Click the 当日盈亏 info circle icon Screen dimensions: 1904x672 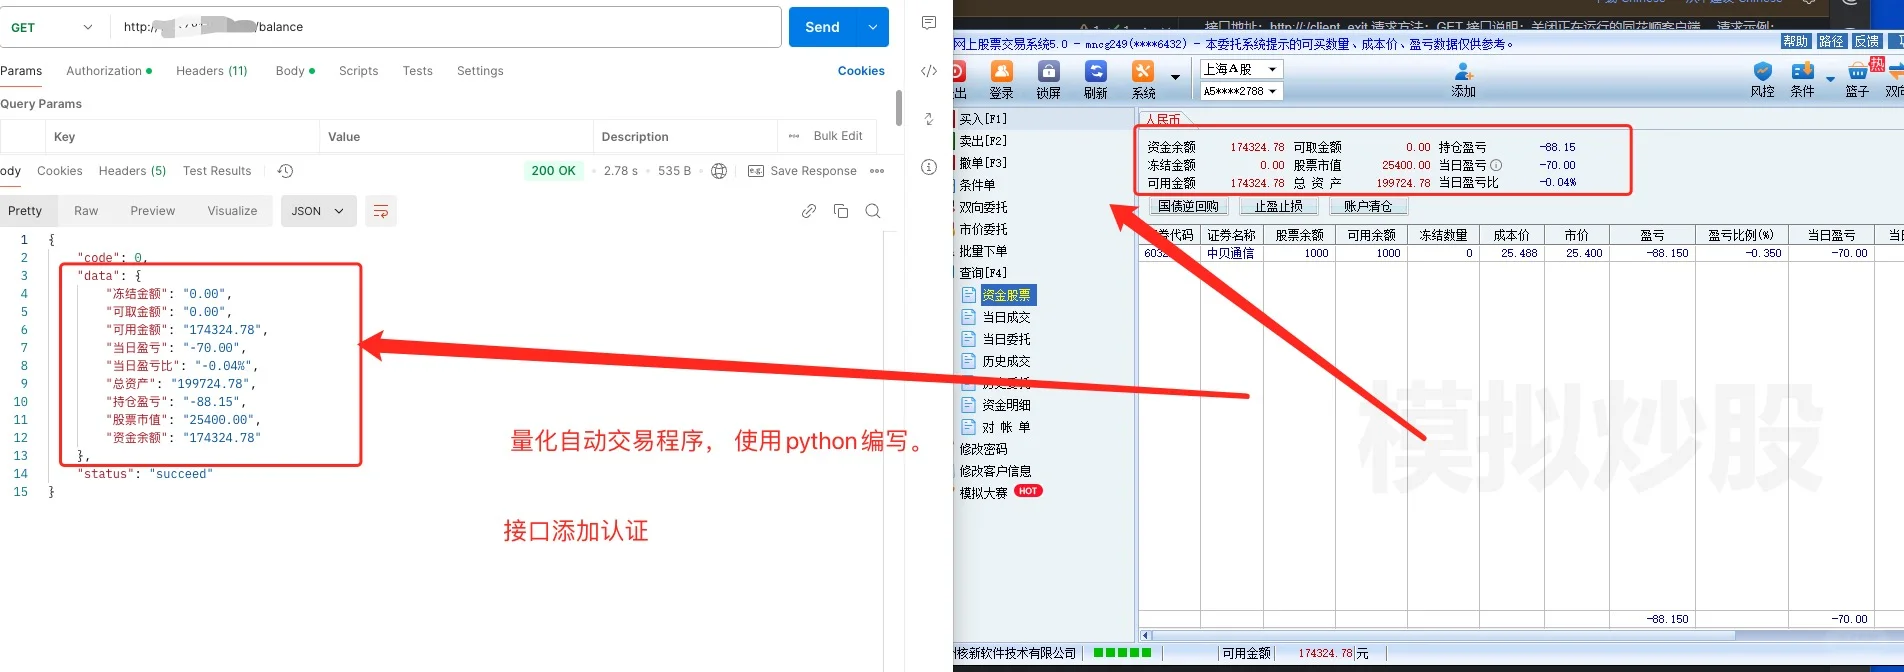tap(1496, 165)
